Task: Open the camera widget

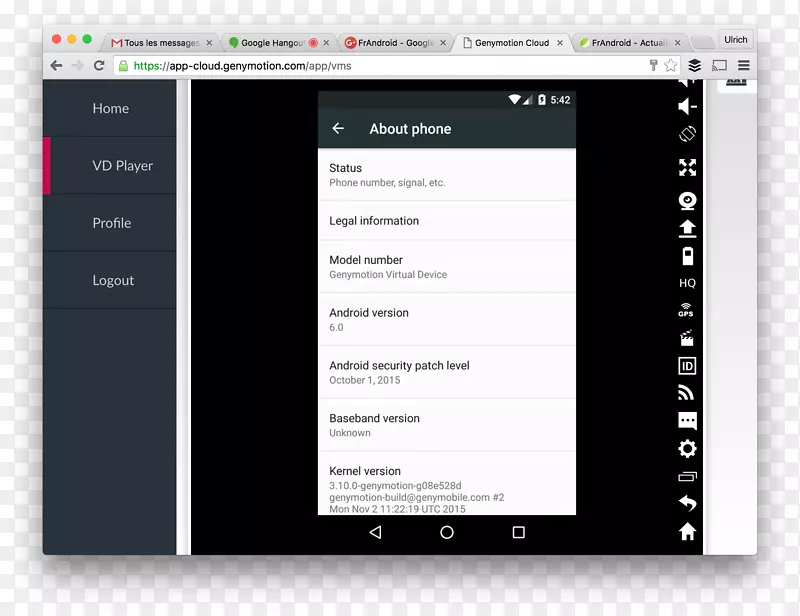Action: (x=687, y=201)
